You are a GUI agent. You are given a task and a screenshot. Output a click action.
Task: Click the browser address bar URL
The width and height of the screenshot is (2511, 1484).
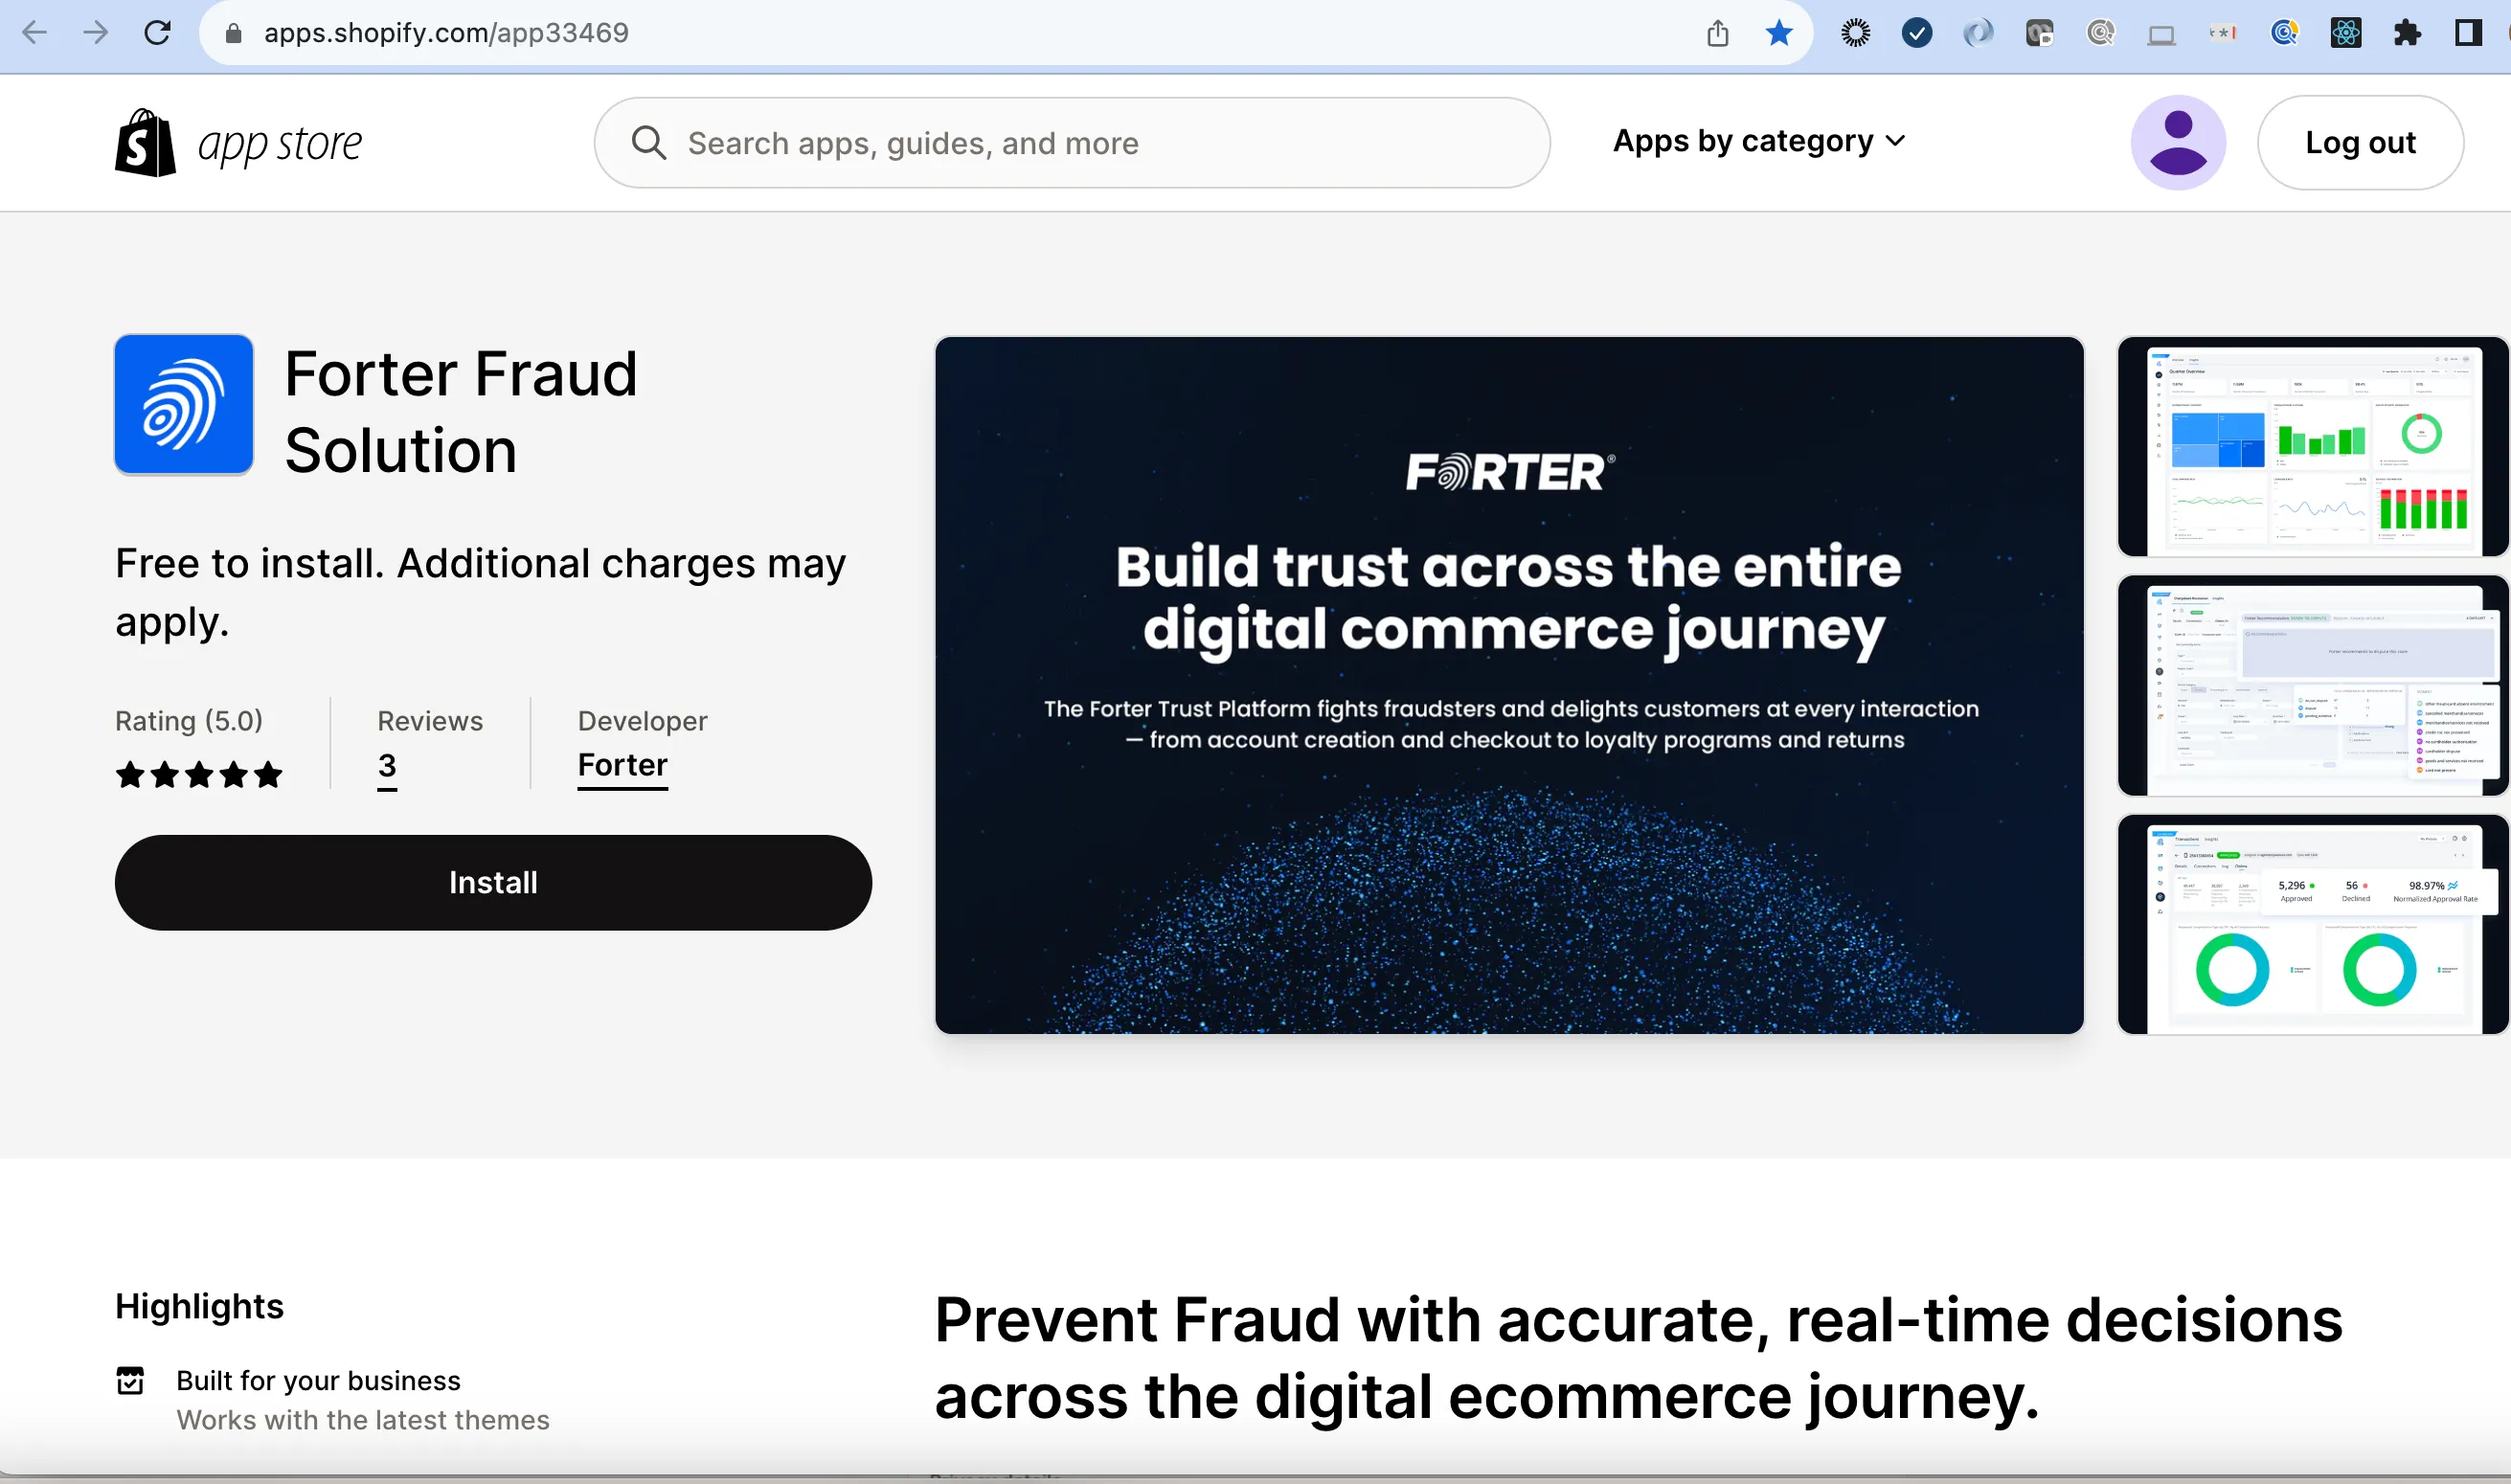[x=446, y=33]
